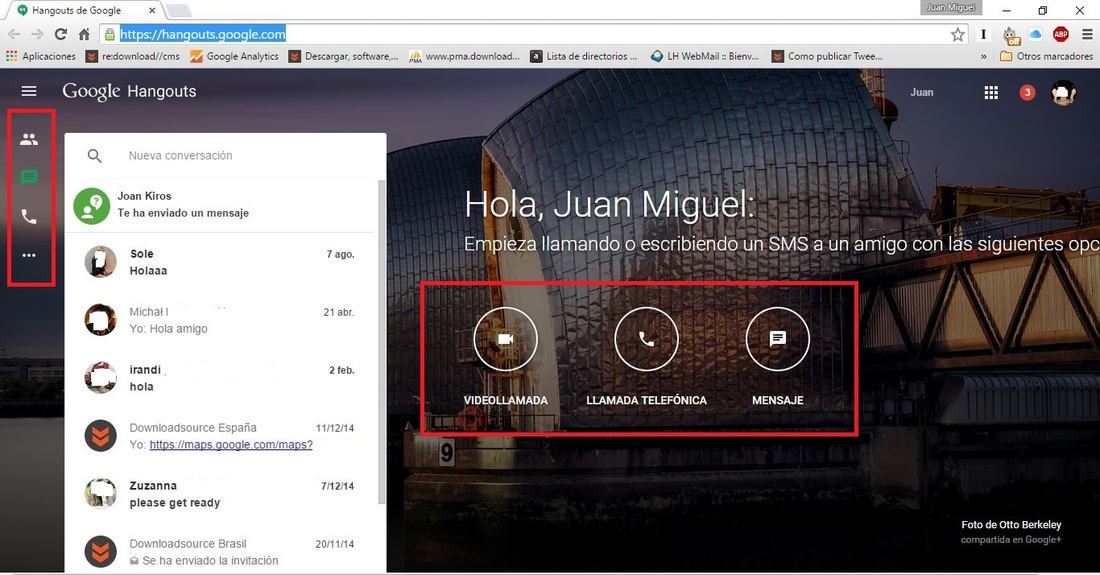This screenshot has height=575, width=1100.
Task: Open the conversation with irandi
Action: [220, 378]
